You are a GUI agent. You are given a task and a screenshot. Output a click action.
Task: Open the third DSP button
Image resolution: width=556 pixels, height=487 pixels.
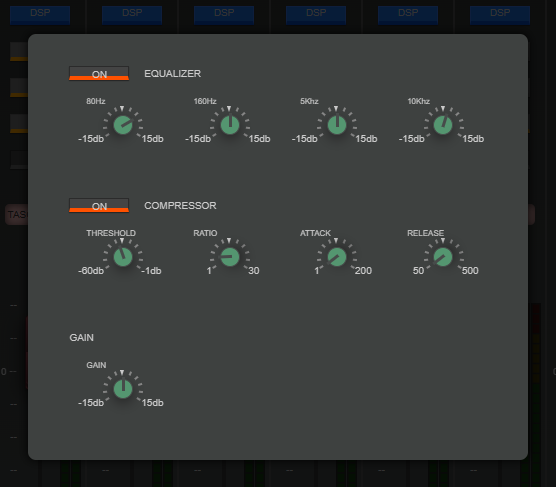(x=224, y=15)
